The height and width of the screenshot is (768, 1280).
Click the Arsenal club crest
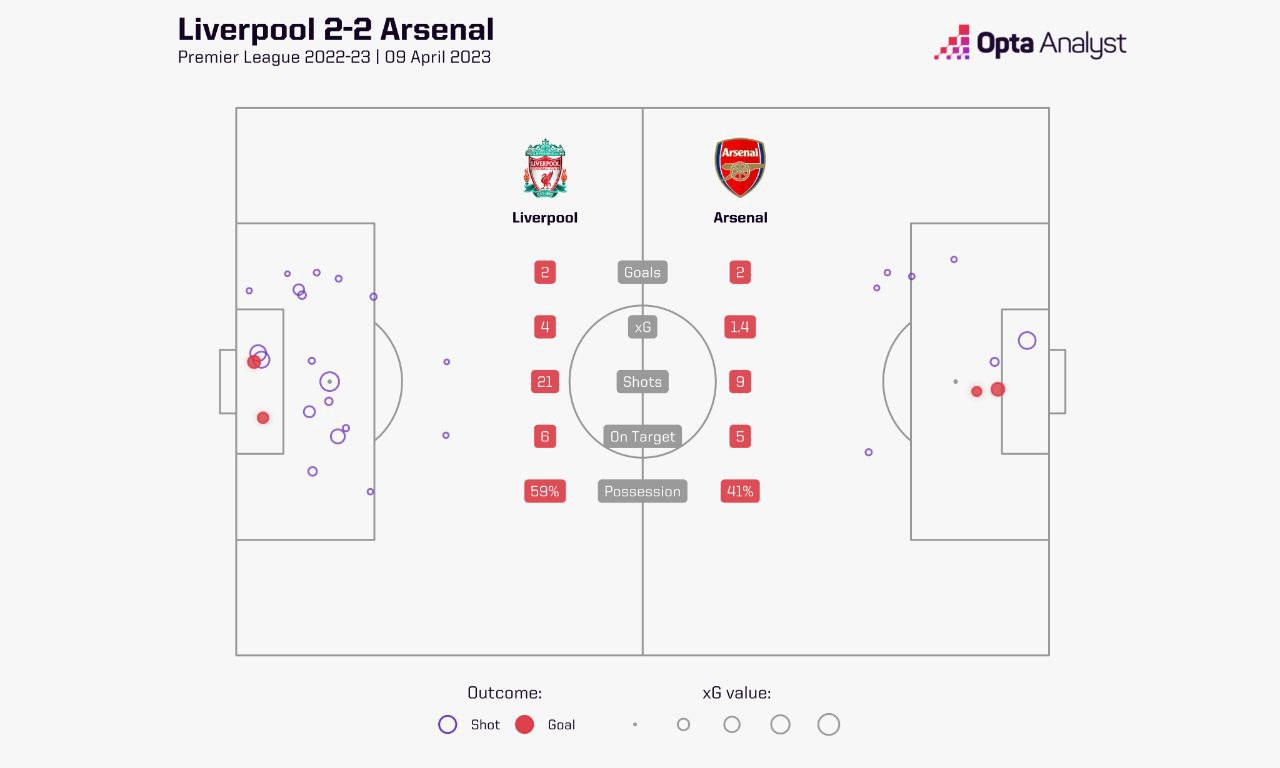740,168
